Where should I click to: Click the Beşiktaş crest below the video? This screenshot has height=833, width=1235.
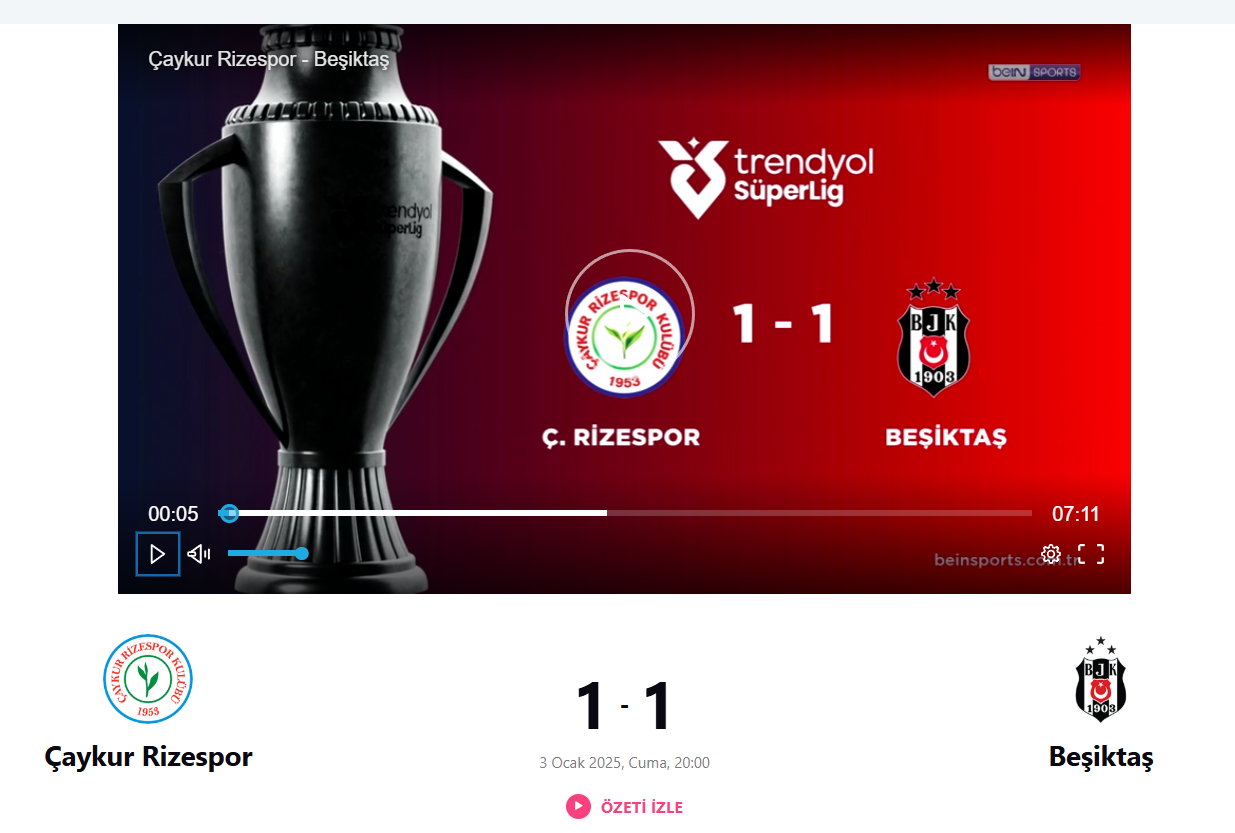(x=1101, y=679)
